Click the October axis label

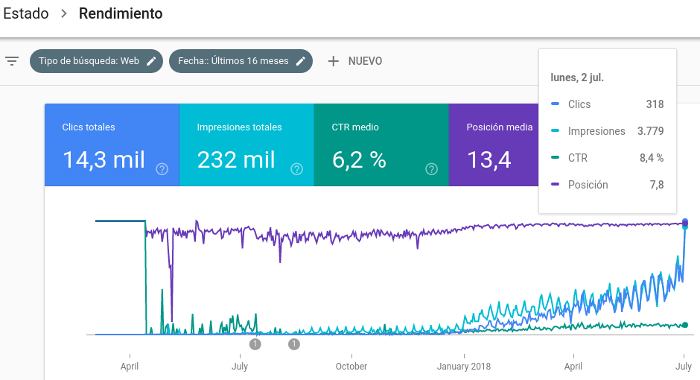tap(351, 367)
